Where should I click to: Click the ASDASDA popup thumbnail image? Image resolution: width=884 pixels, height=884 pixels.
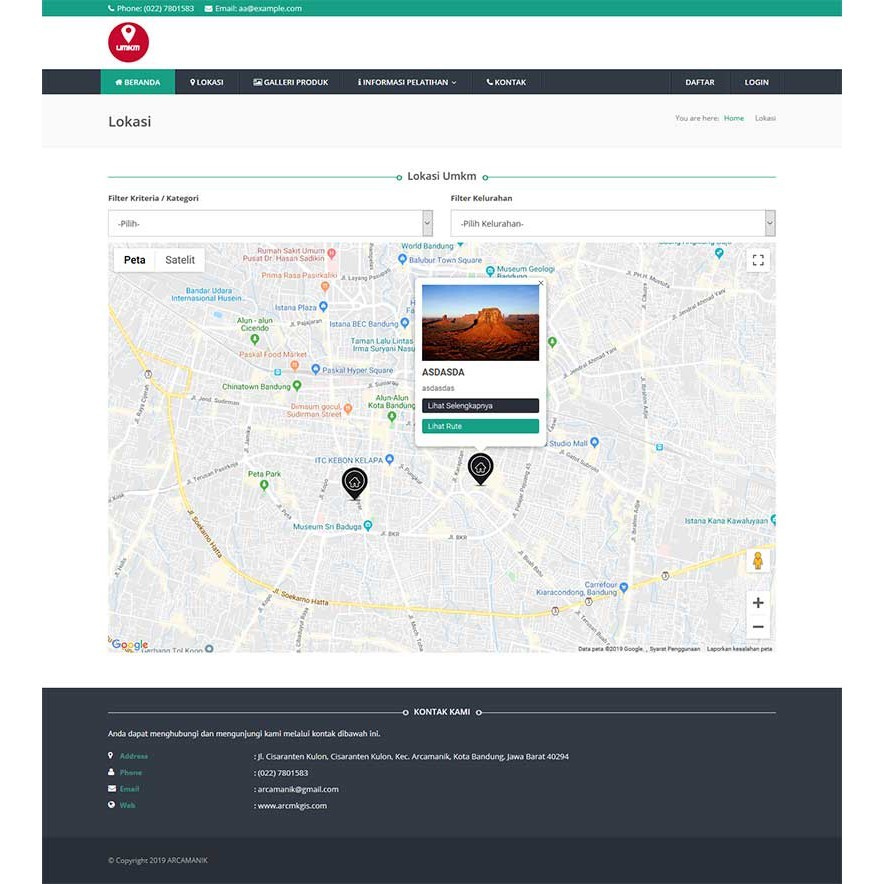(481, 321)
